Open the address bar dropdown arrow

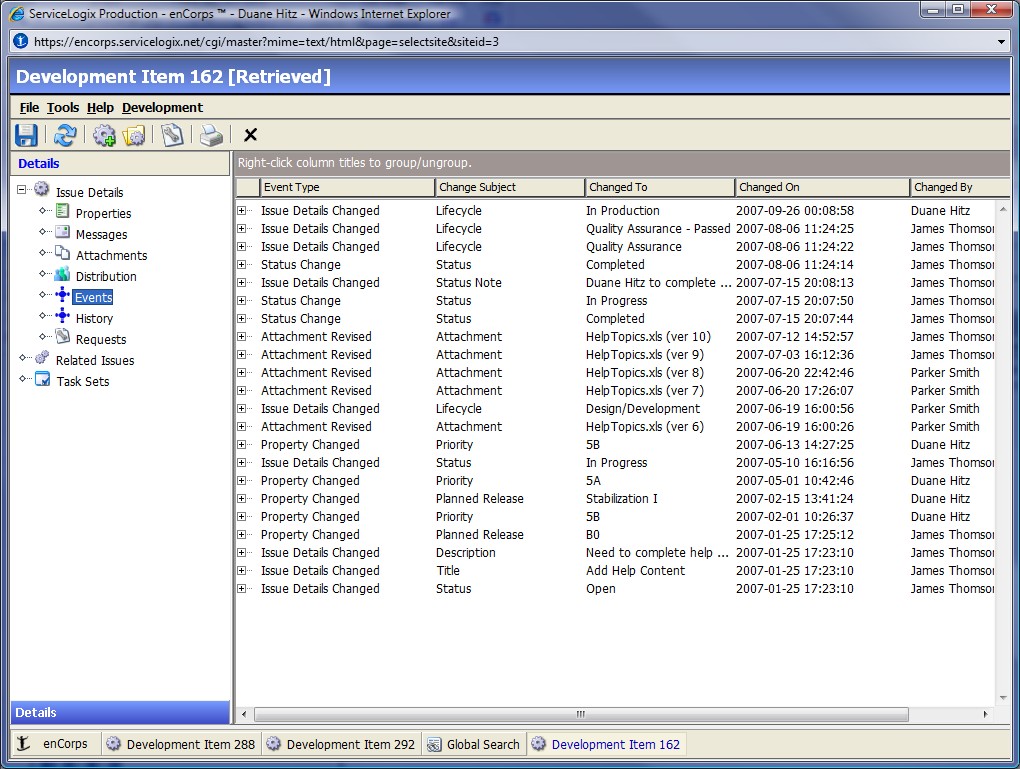(x=1002, y=42)
